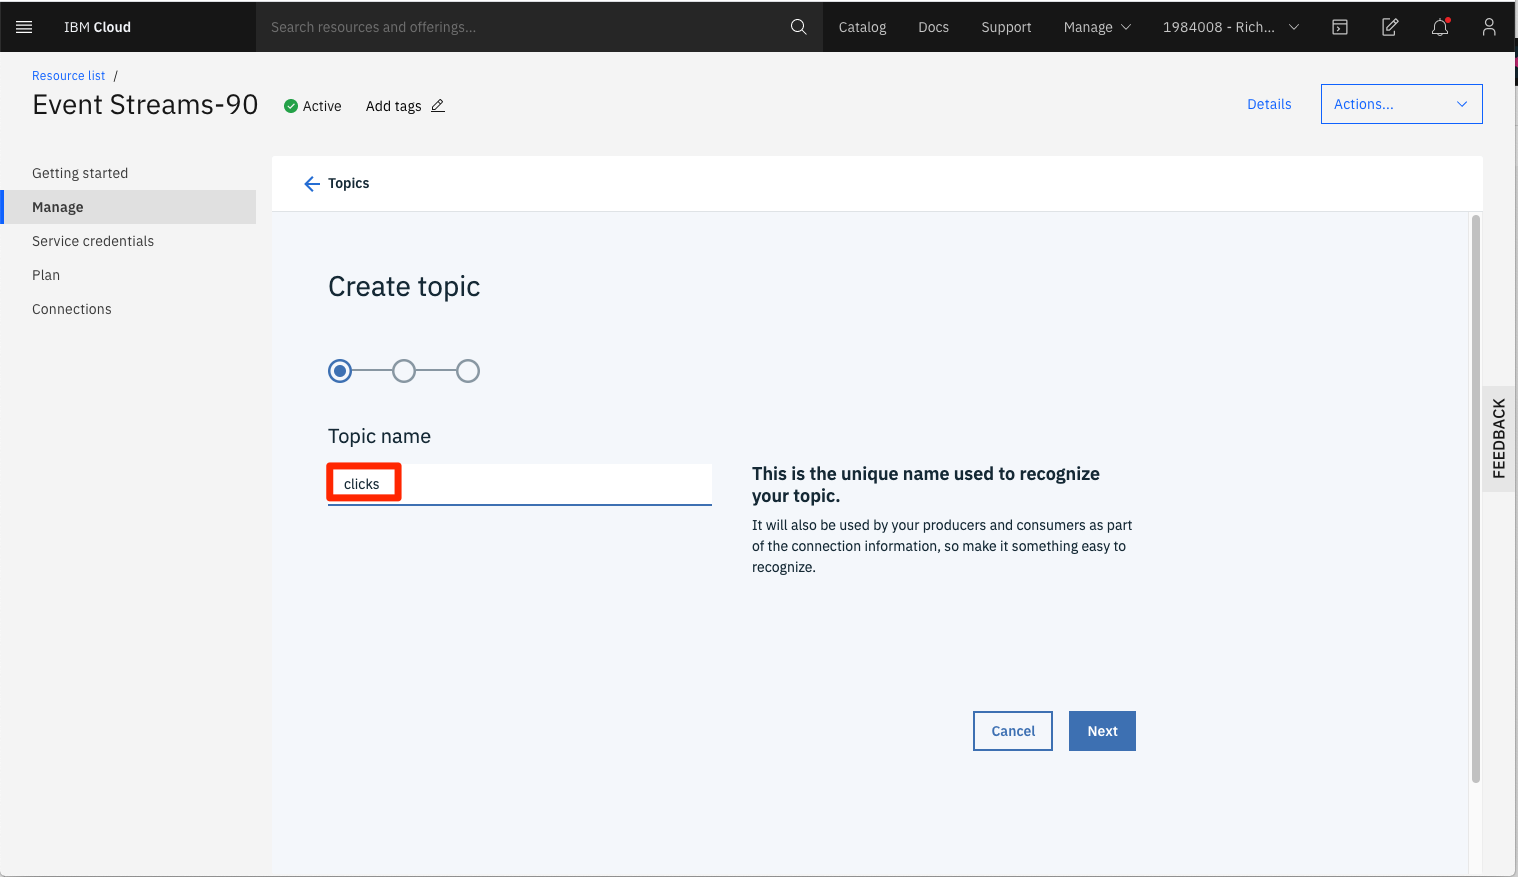
Task: Expand the 1984008 account switcher
Action: click(x=1230, y=27)
